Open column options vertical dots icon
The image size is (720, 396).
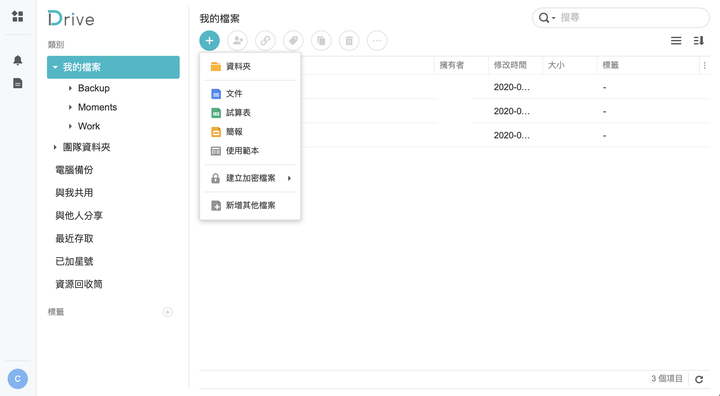pos(704,66)
